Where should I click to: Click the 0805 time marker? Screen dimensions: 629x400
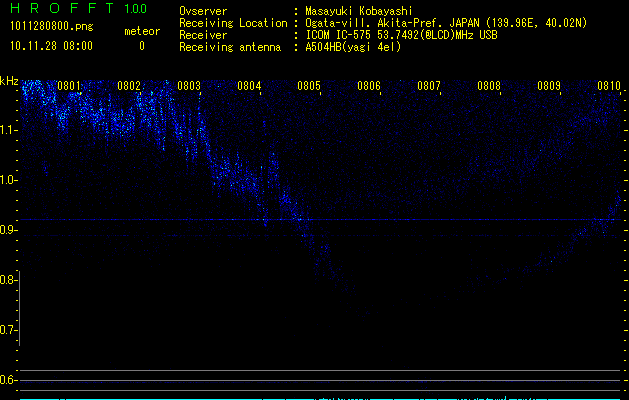coord(309,86)
